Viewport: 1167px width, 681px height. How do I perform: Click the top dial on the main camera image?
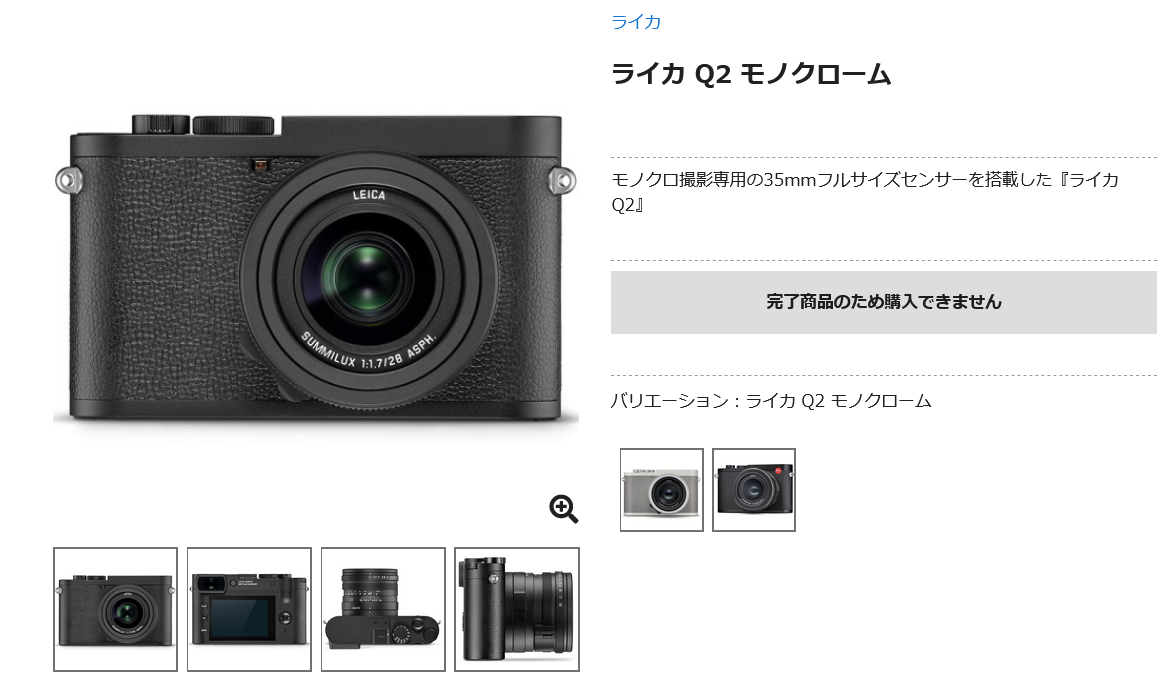click(x=234, y=125)
